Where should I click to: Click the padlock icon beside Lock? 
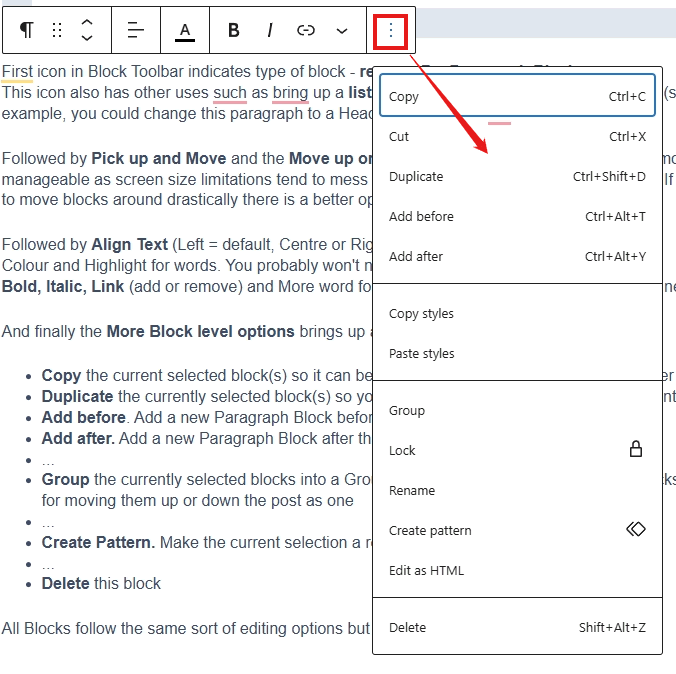point(636,449)
